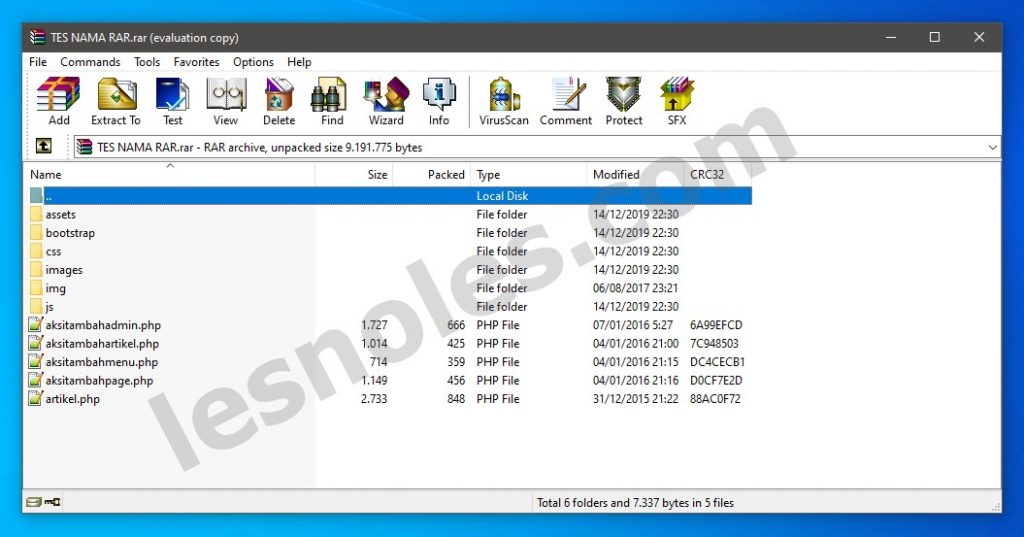Click the archive icon in address bar
This screenshot has width=1024, height=537.
(x=84, y=147)
